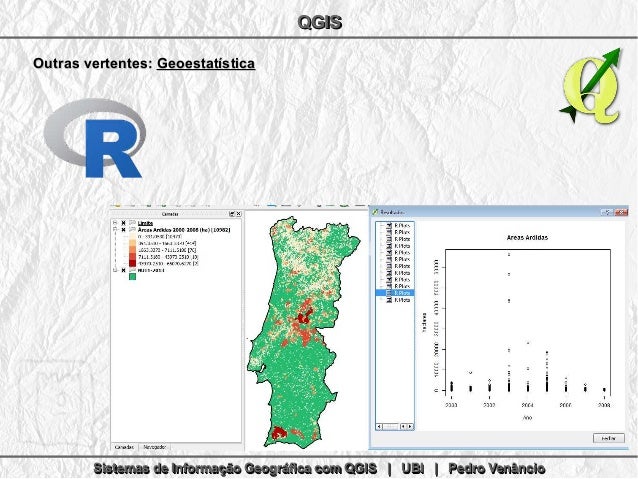638x479 pixels.
Task: Toggle visibility of the bottom green layer
Action: click(123, 270)
